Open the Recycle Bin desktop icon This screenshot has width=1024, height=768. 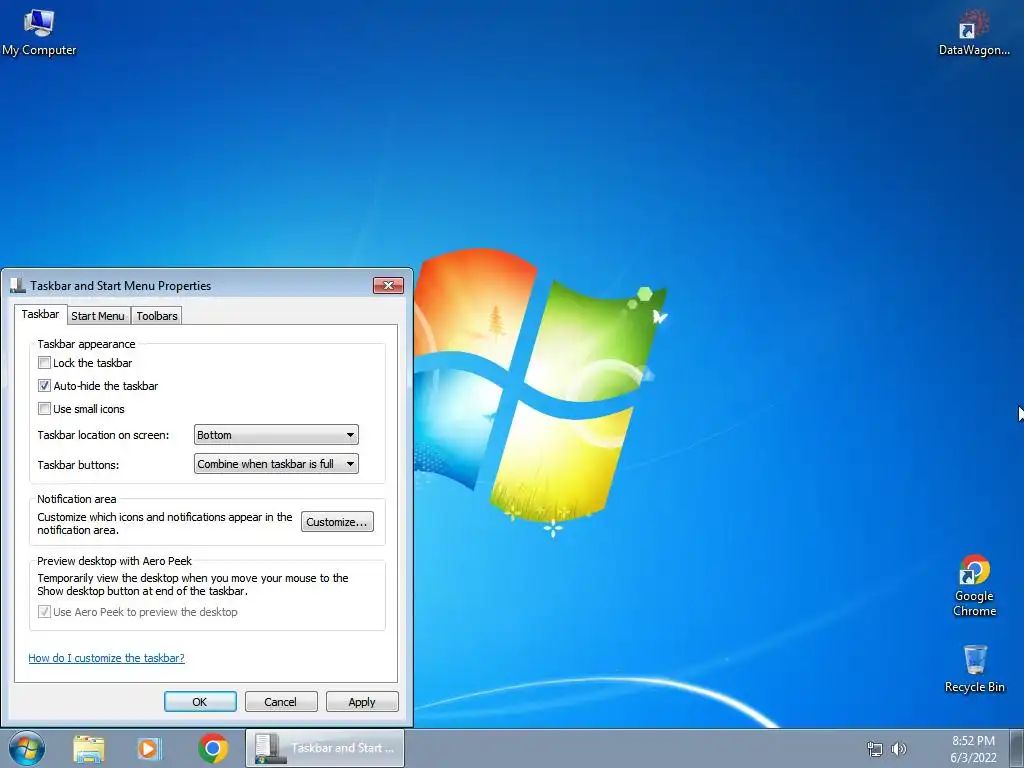tap(974, 669)
